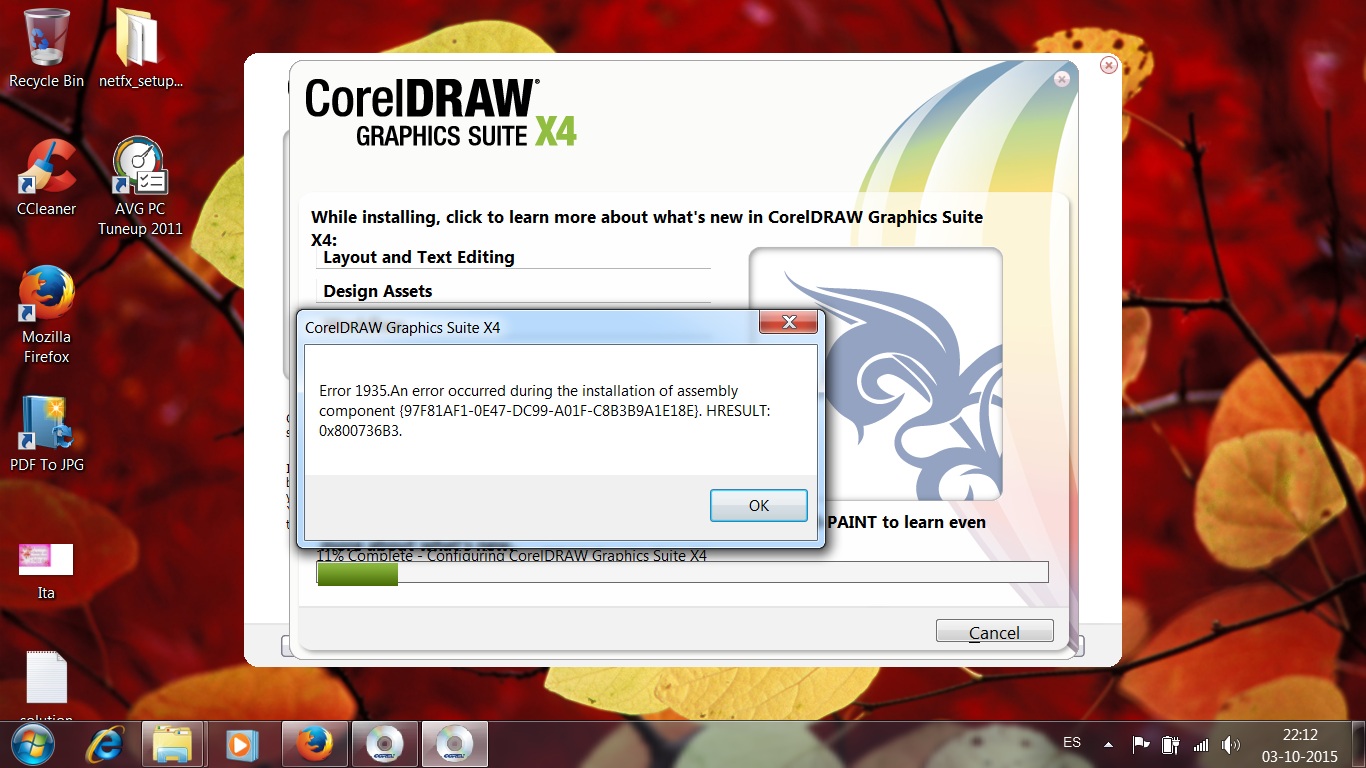
Task: Click the Error 1935 message text
Action: (x=544, y=411)
